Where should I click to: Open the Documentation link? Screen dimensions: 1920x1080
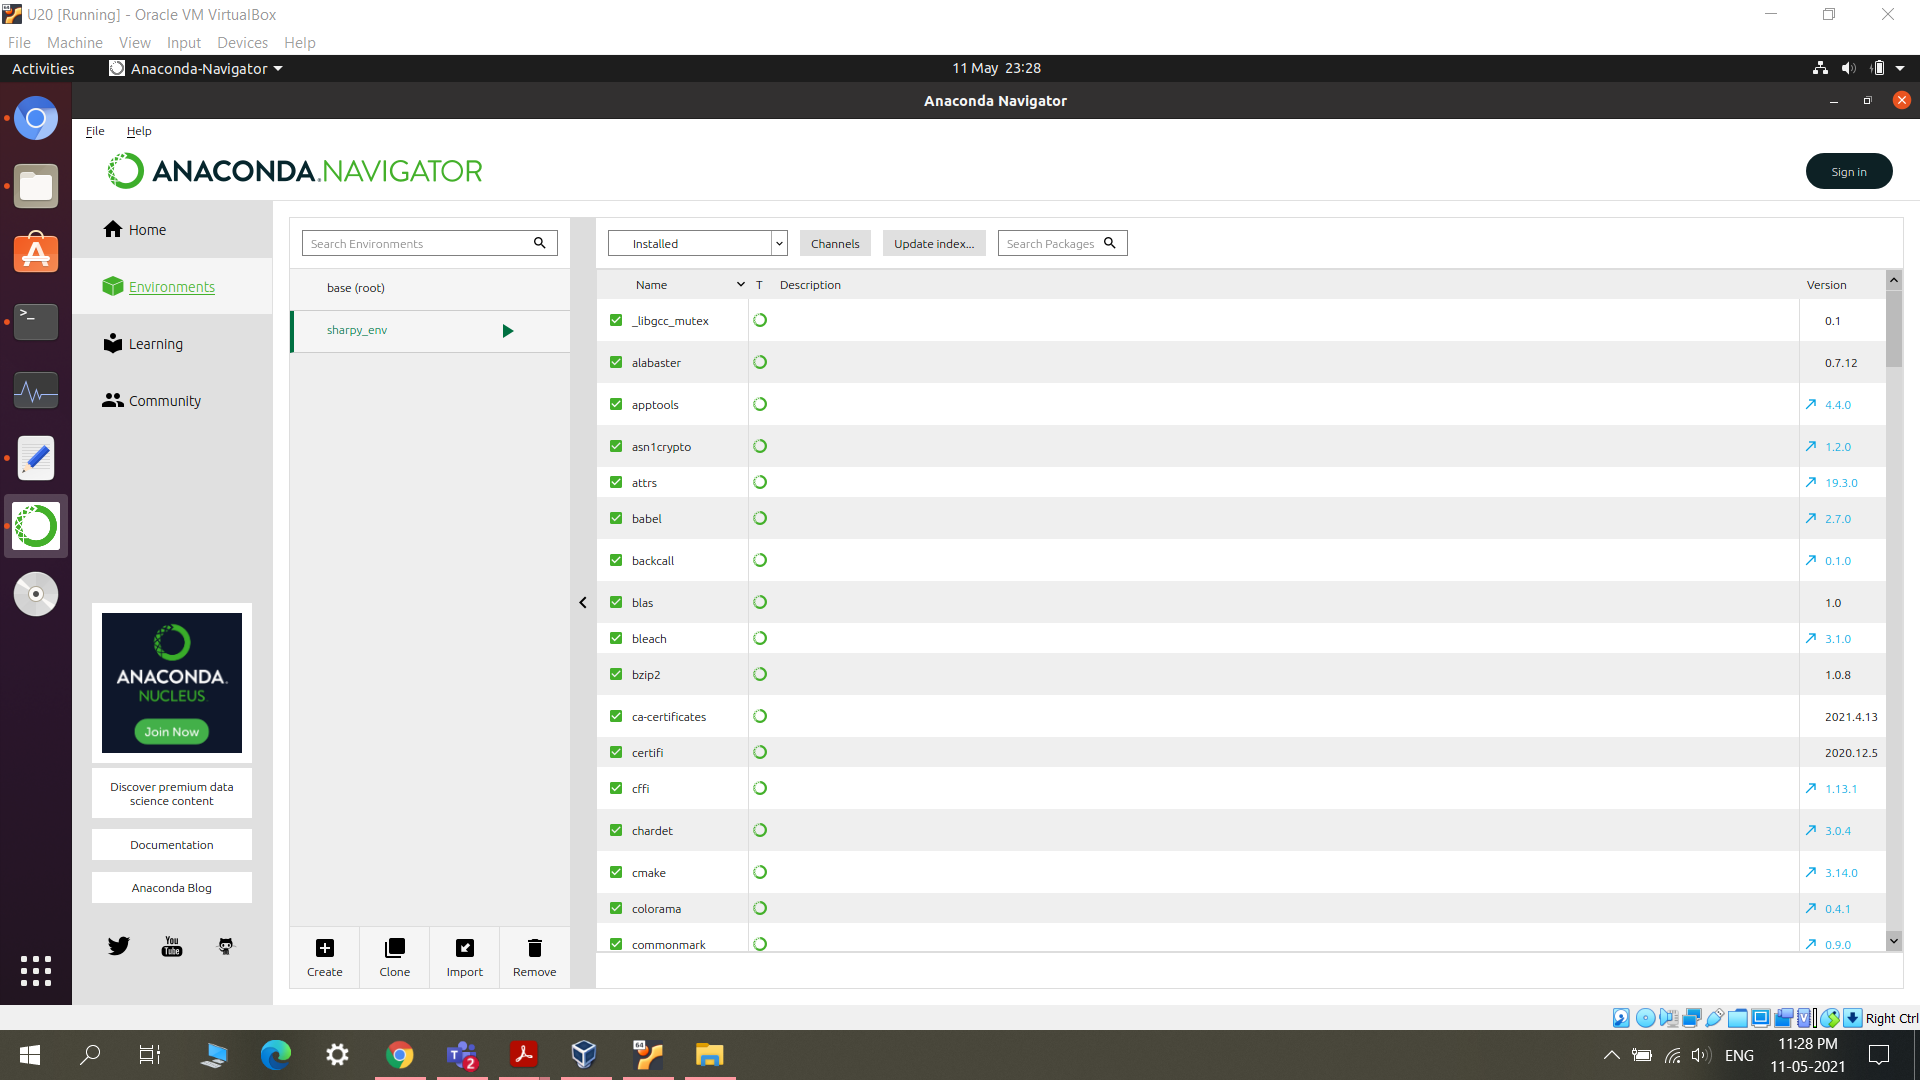coord(172,845)
